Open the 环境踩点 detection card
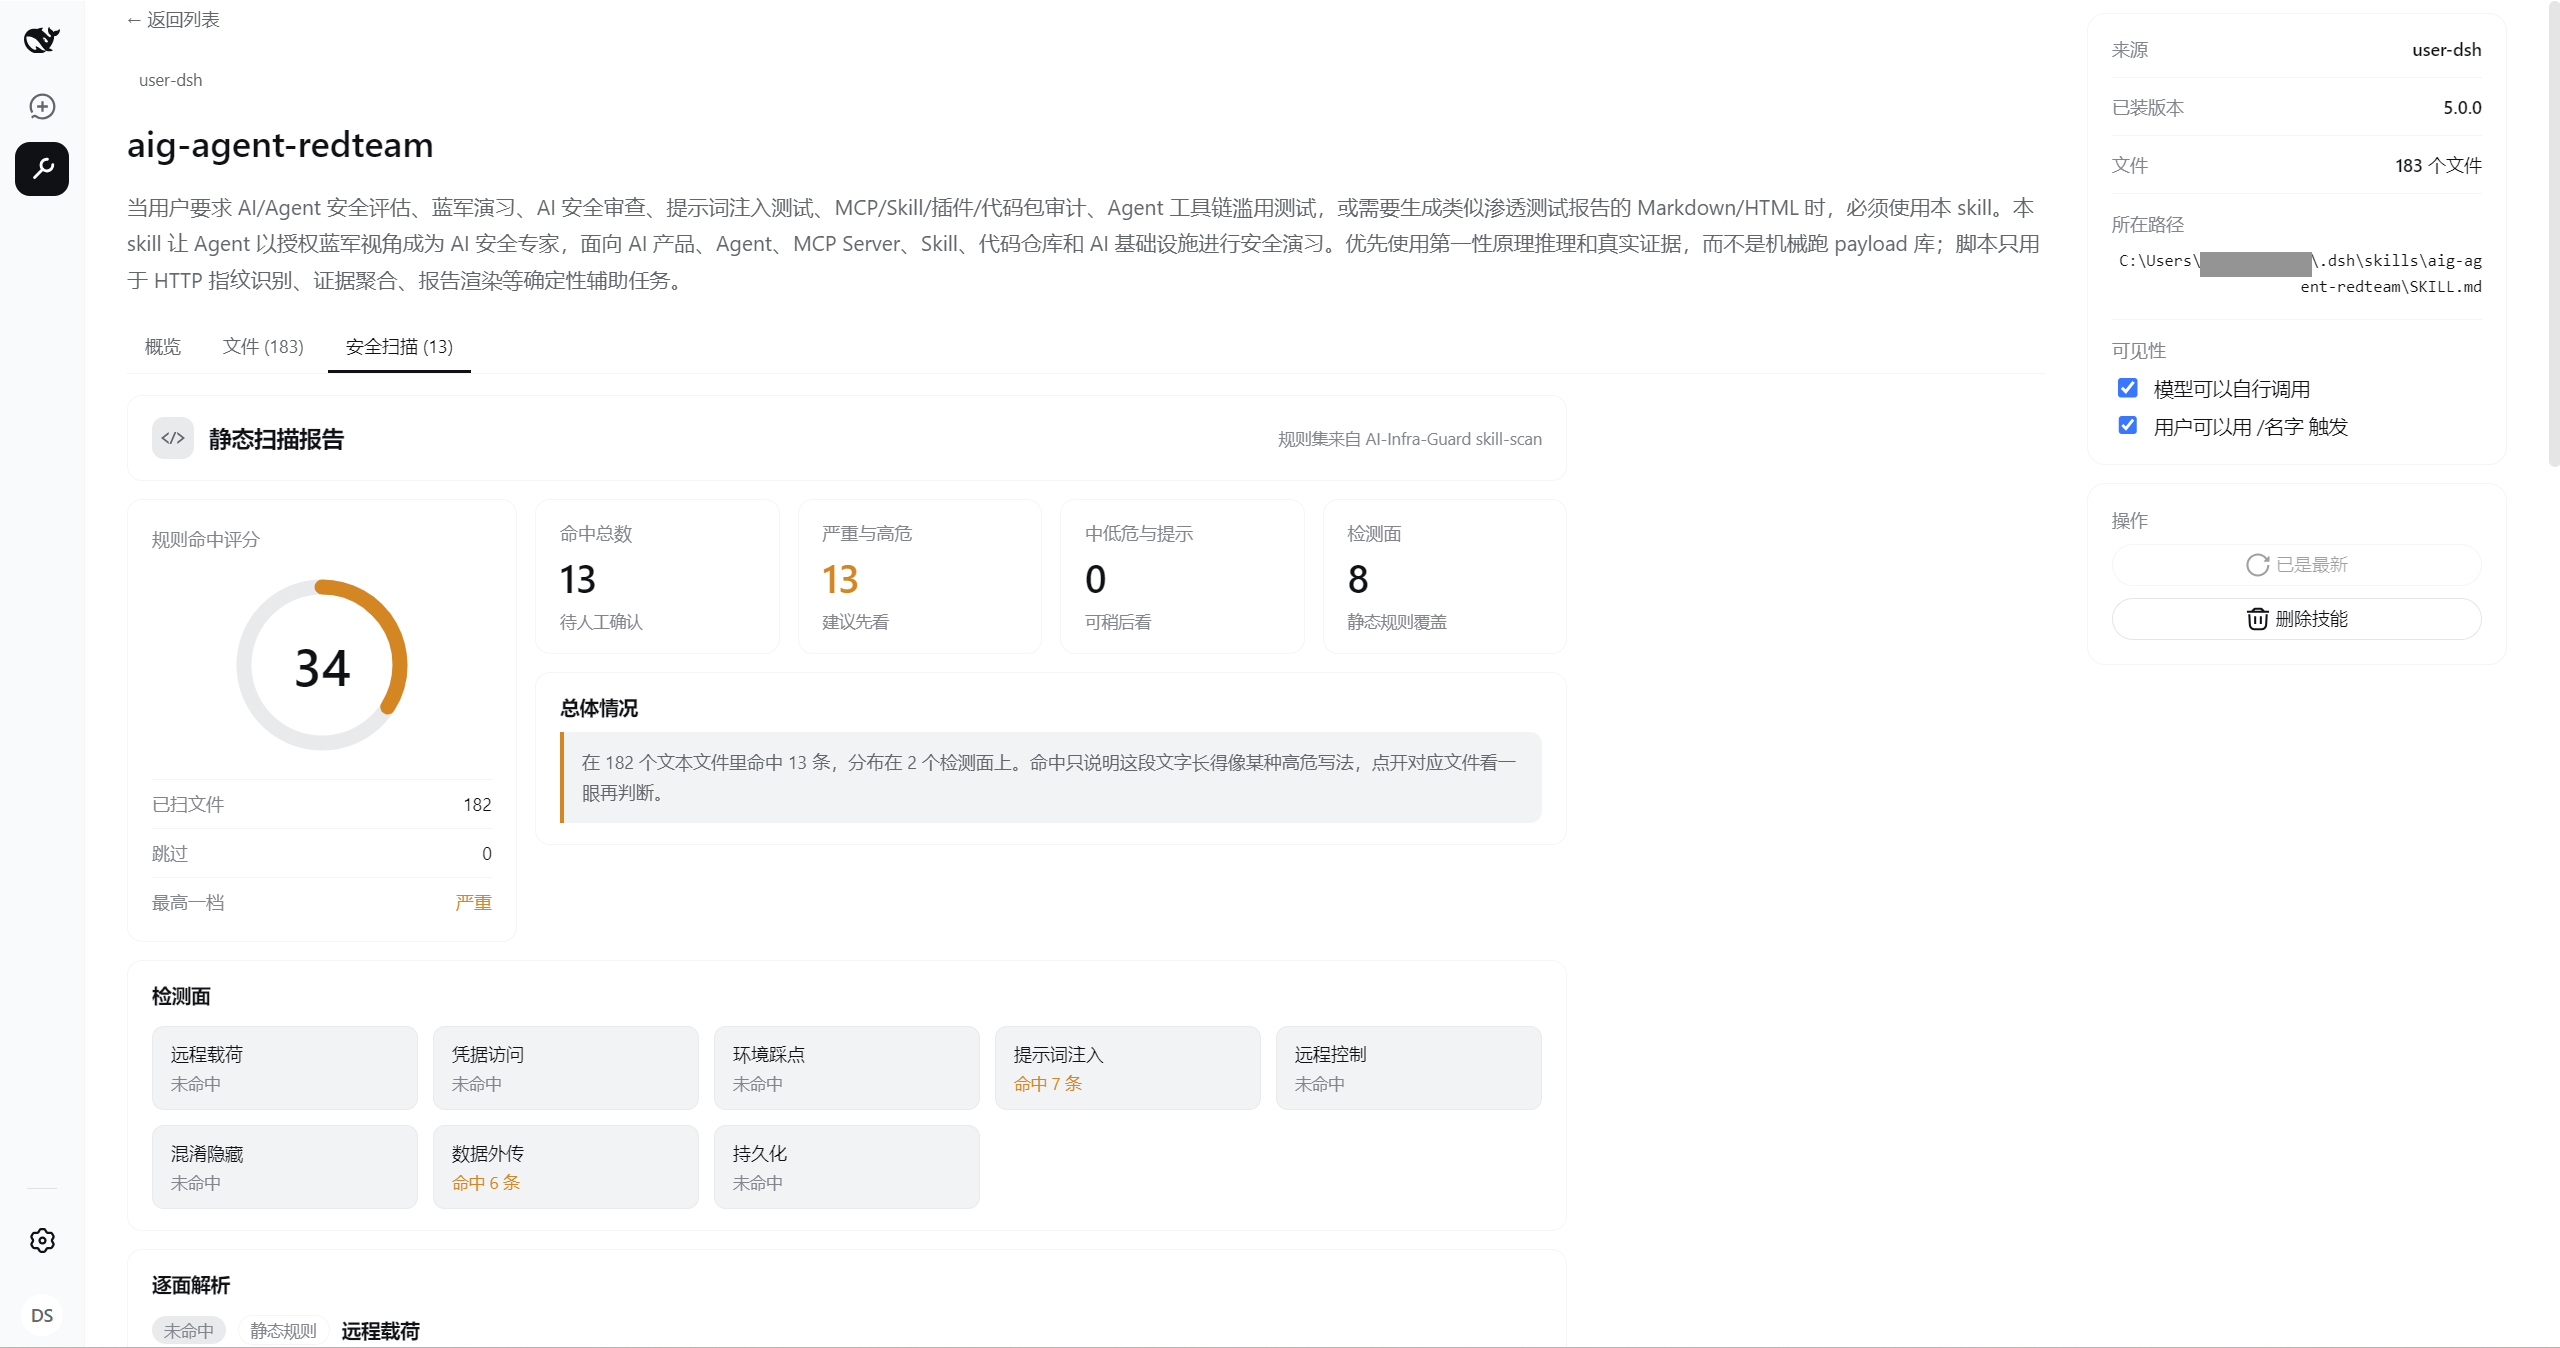Image resolution: width=2560 pixels, height=1348 pixels. pos(847,1068)
